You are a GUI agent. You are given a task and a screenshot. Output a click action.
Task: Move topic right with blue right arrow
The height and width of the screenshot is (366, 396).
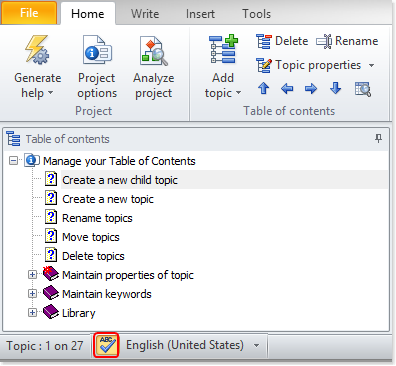coord(311,89)
